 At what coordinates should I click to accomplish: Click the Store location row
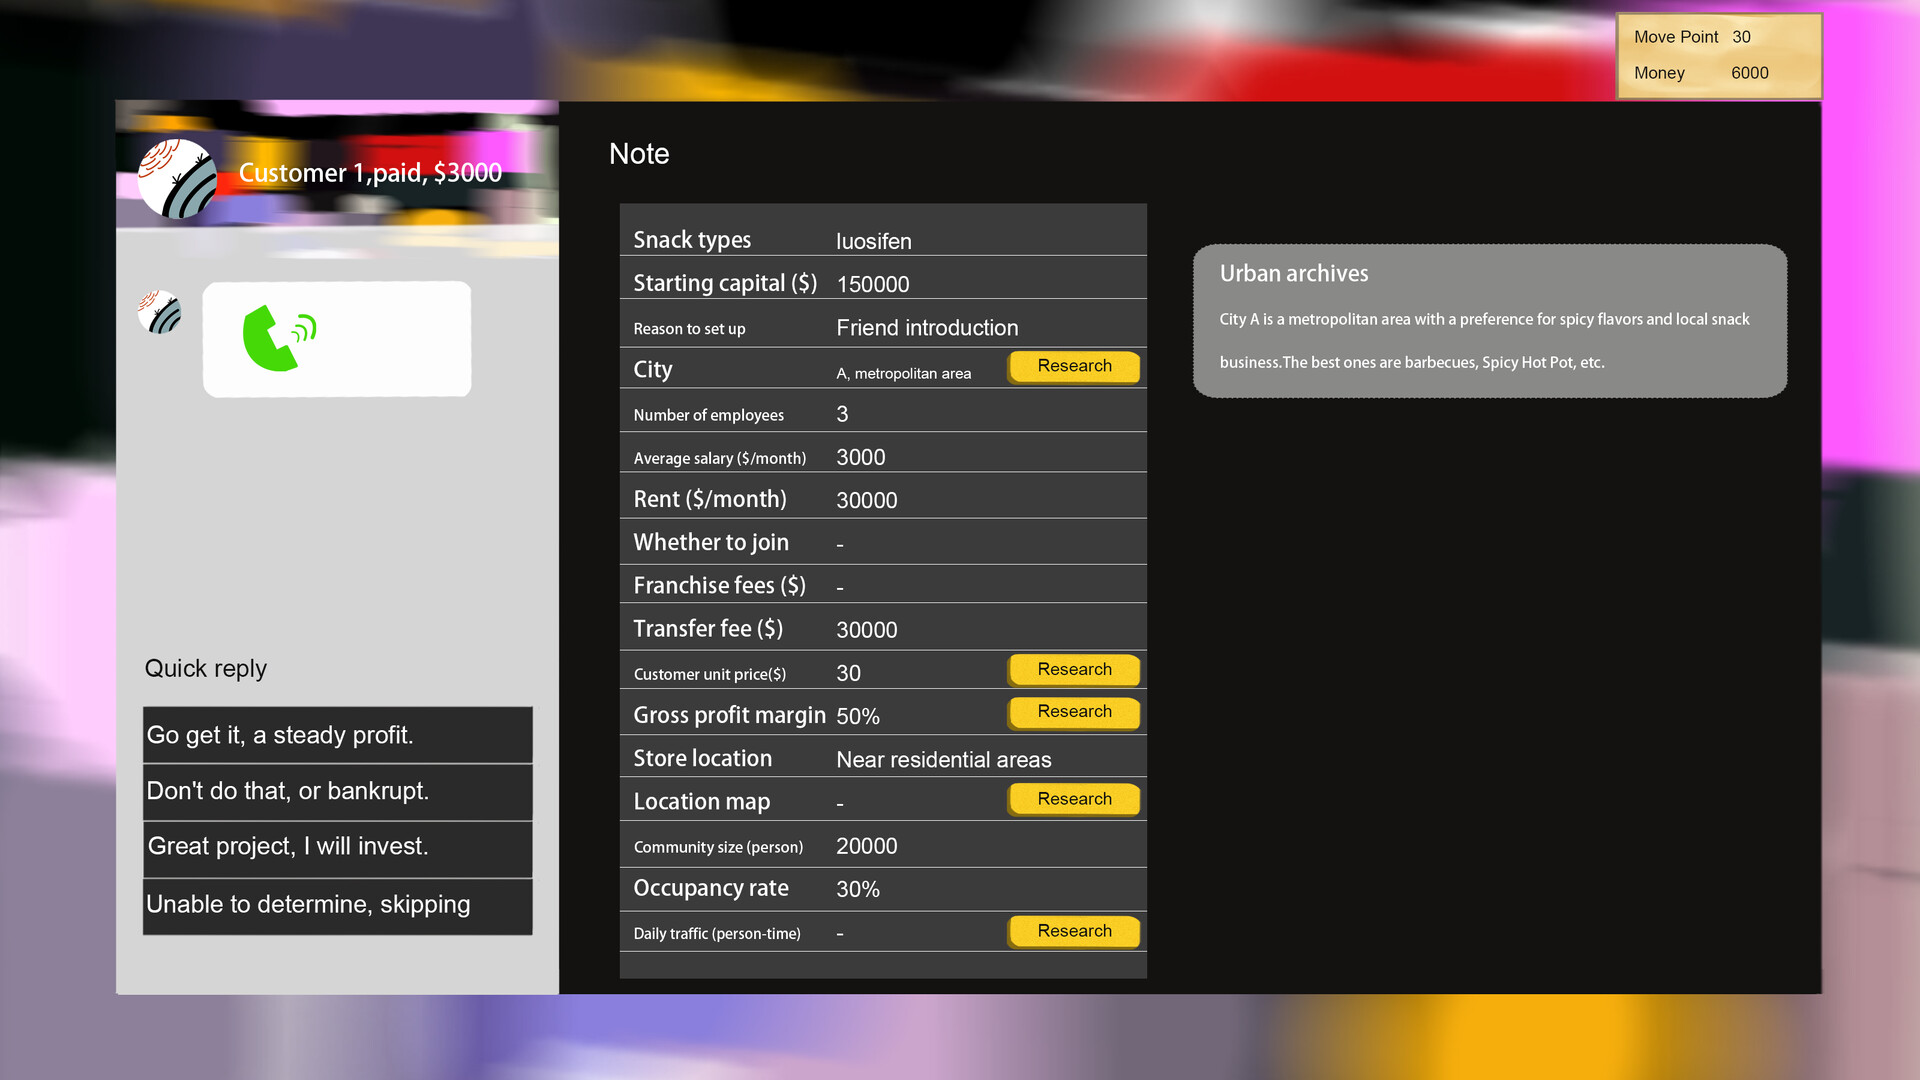882,759
